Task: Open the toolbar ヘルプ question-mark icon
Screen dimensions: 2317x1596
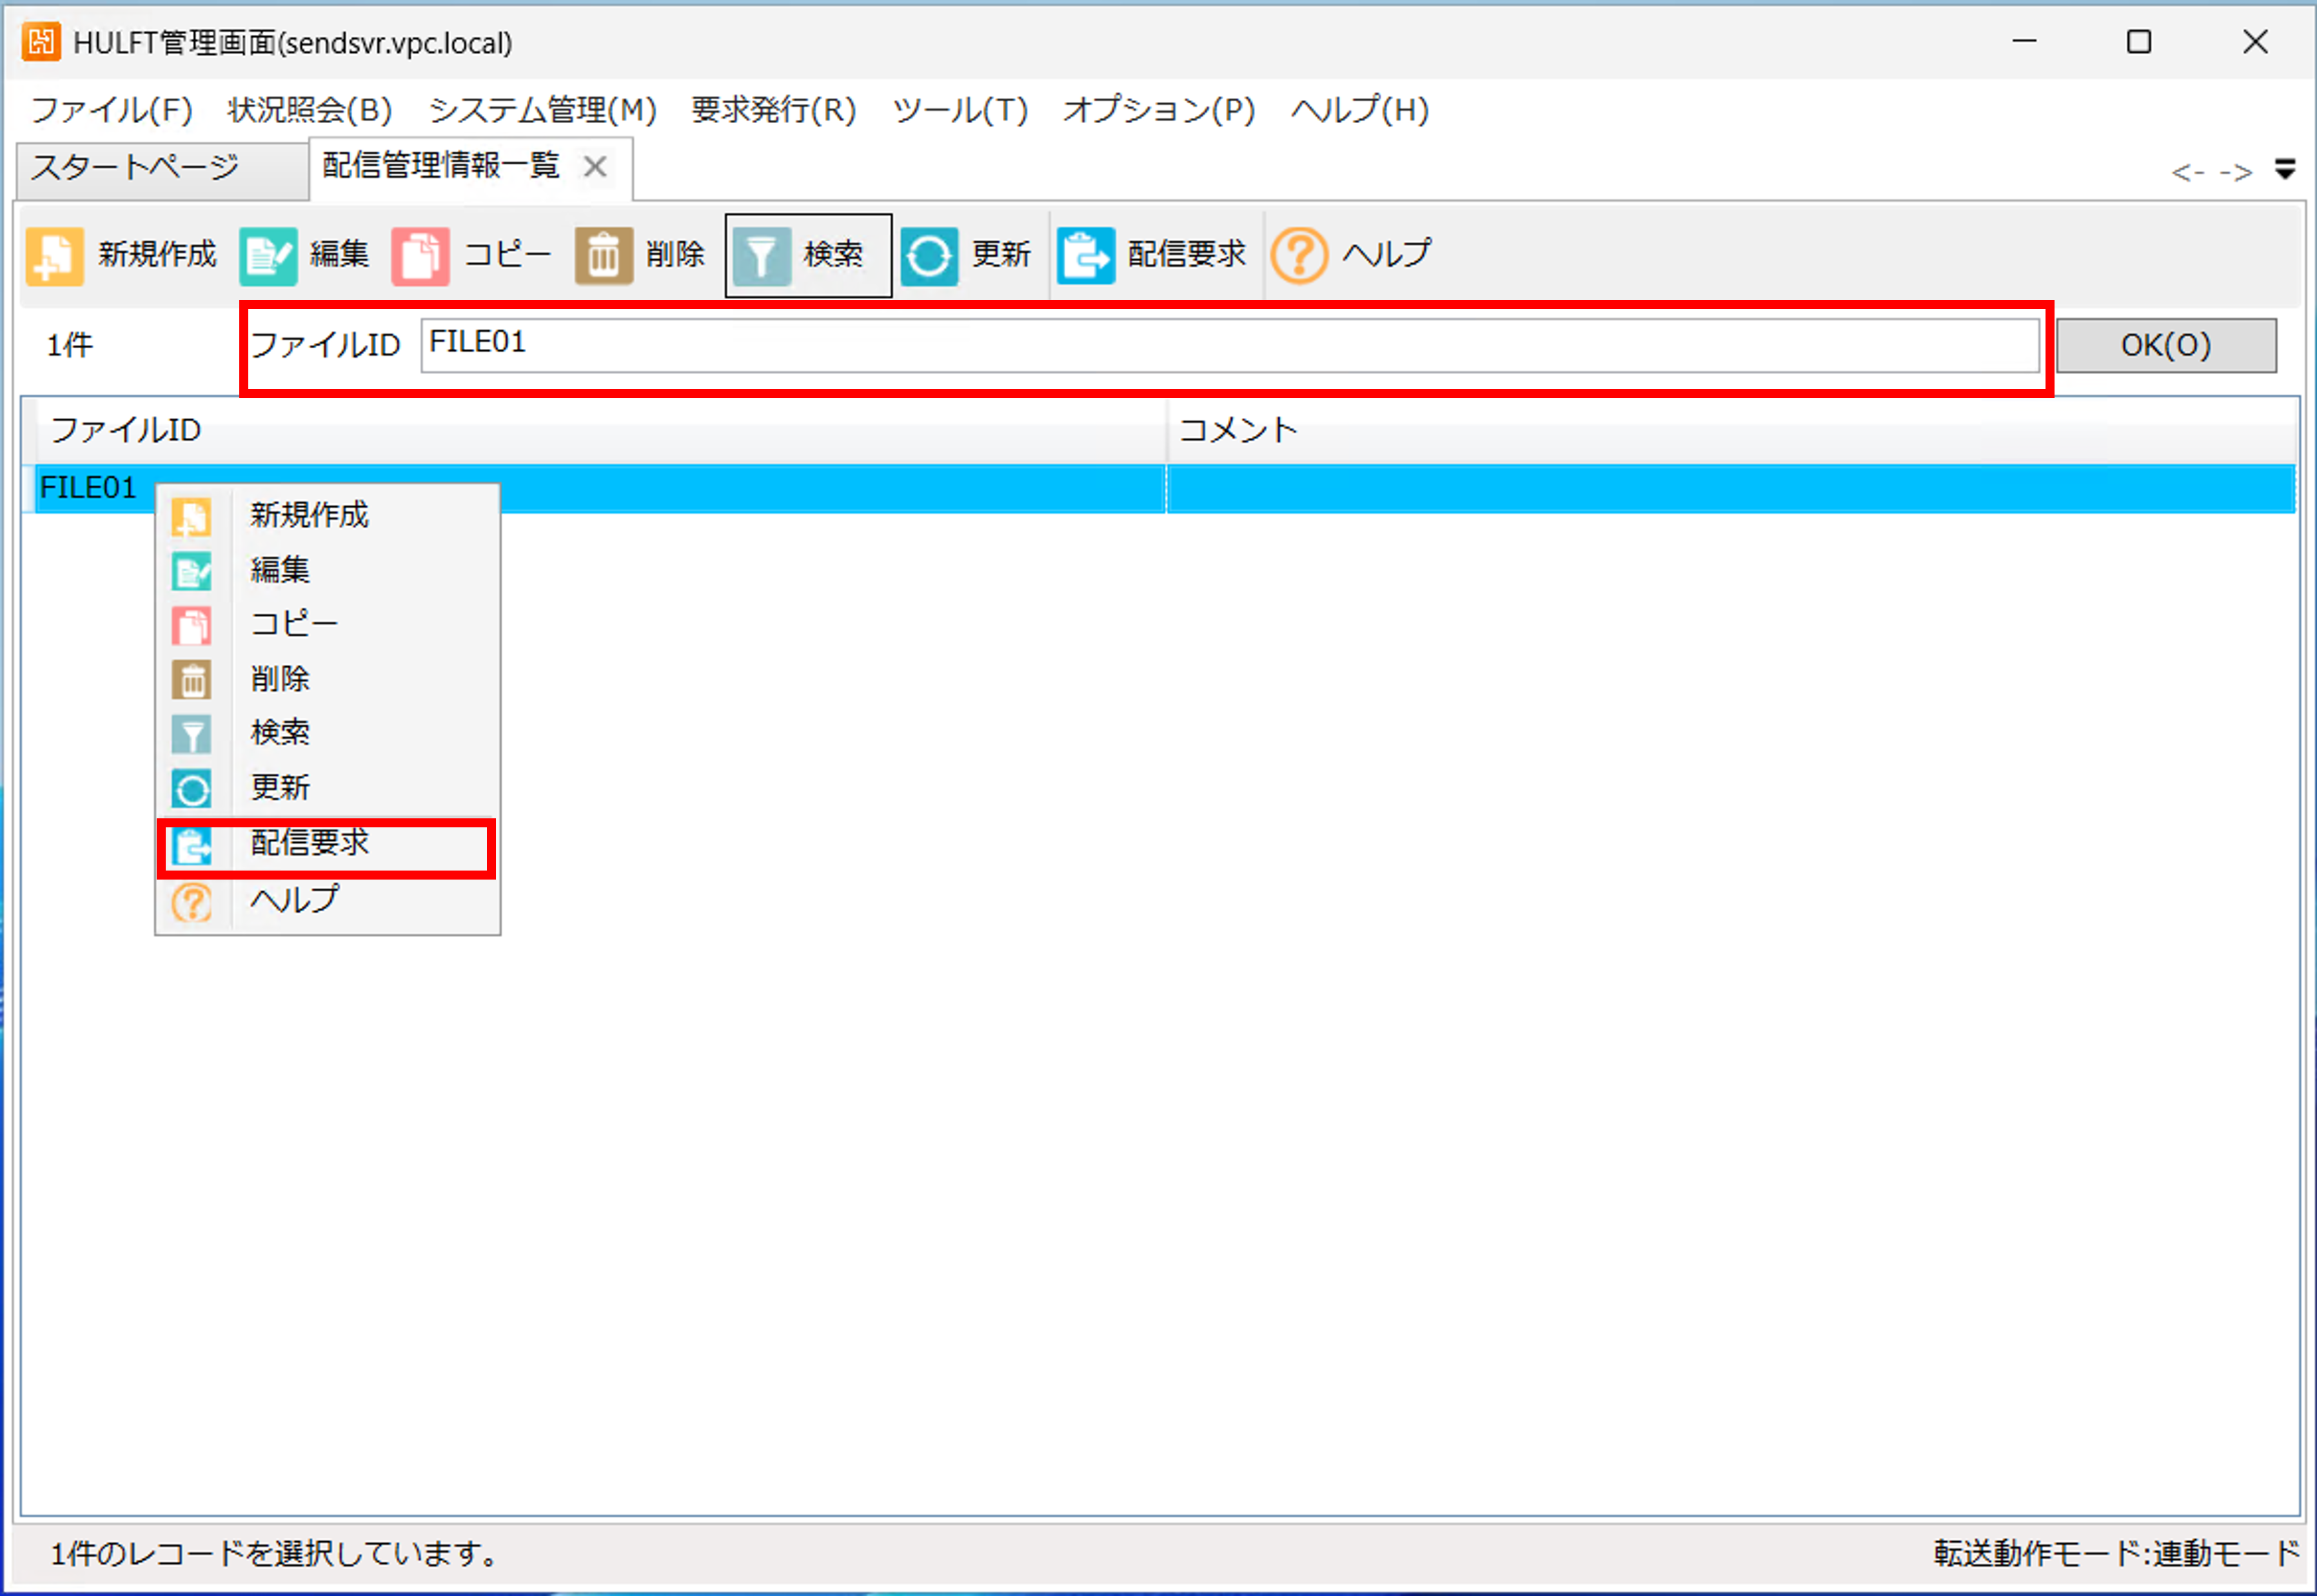Action: point(1298,256)
